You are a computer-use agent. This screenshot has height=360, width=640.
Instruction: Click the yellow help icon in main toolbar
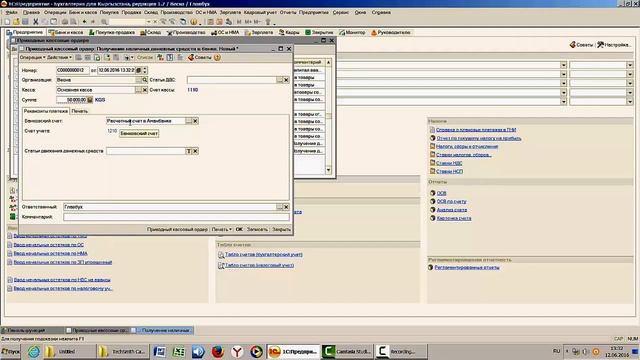click(194, 22)
